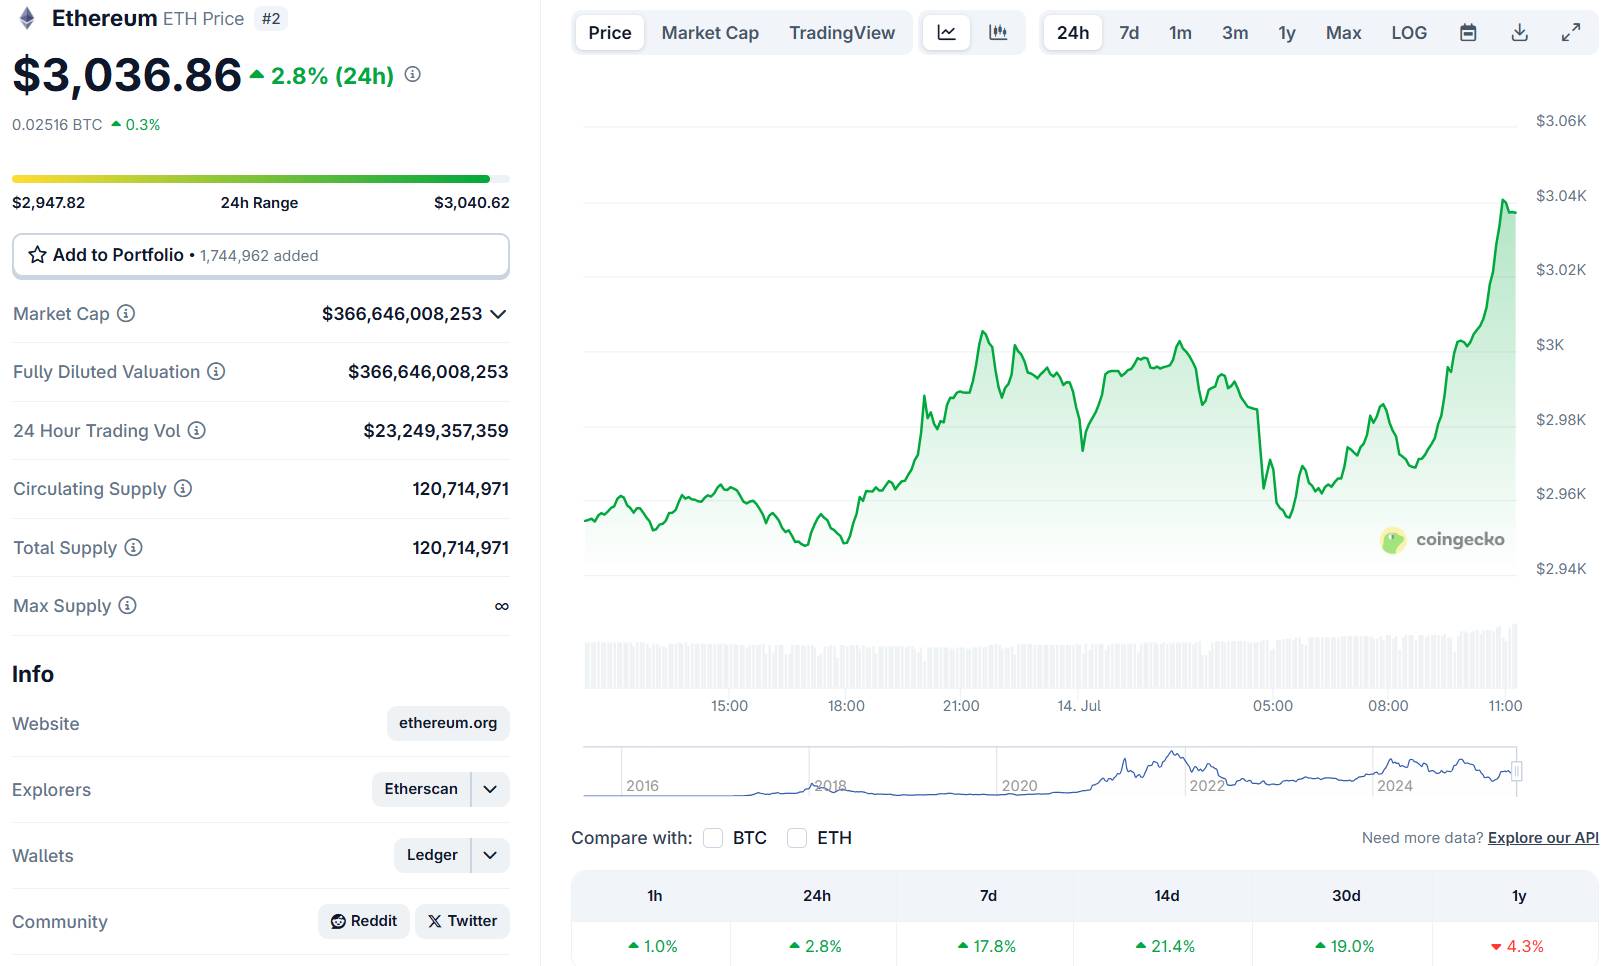Tick the ETH compare checkbox
Image resolution: width=1618 pixels, height=966 pixels.
pos(797,838)
